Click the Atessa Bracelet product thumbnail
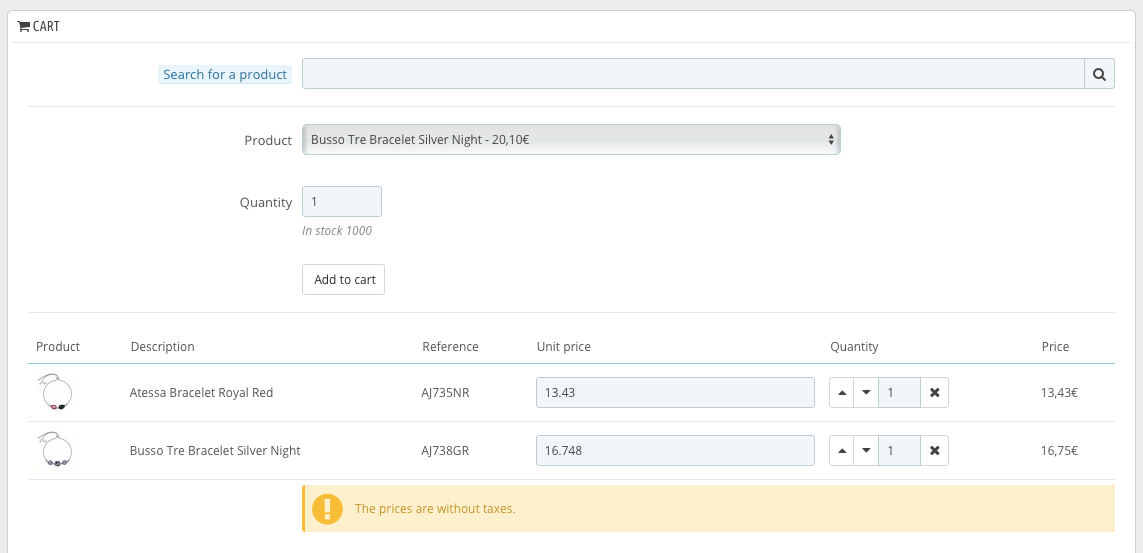 click(x=55, y=393)
